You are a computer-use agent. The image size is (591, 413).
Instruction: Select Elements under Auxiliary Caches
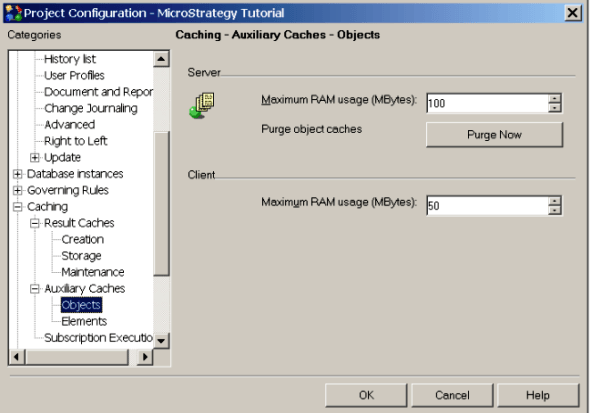pos(84,321)
